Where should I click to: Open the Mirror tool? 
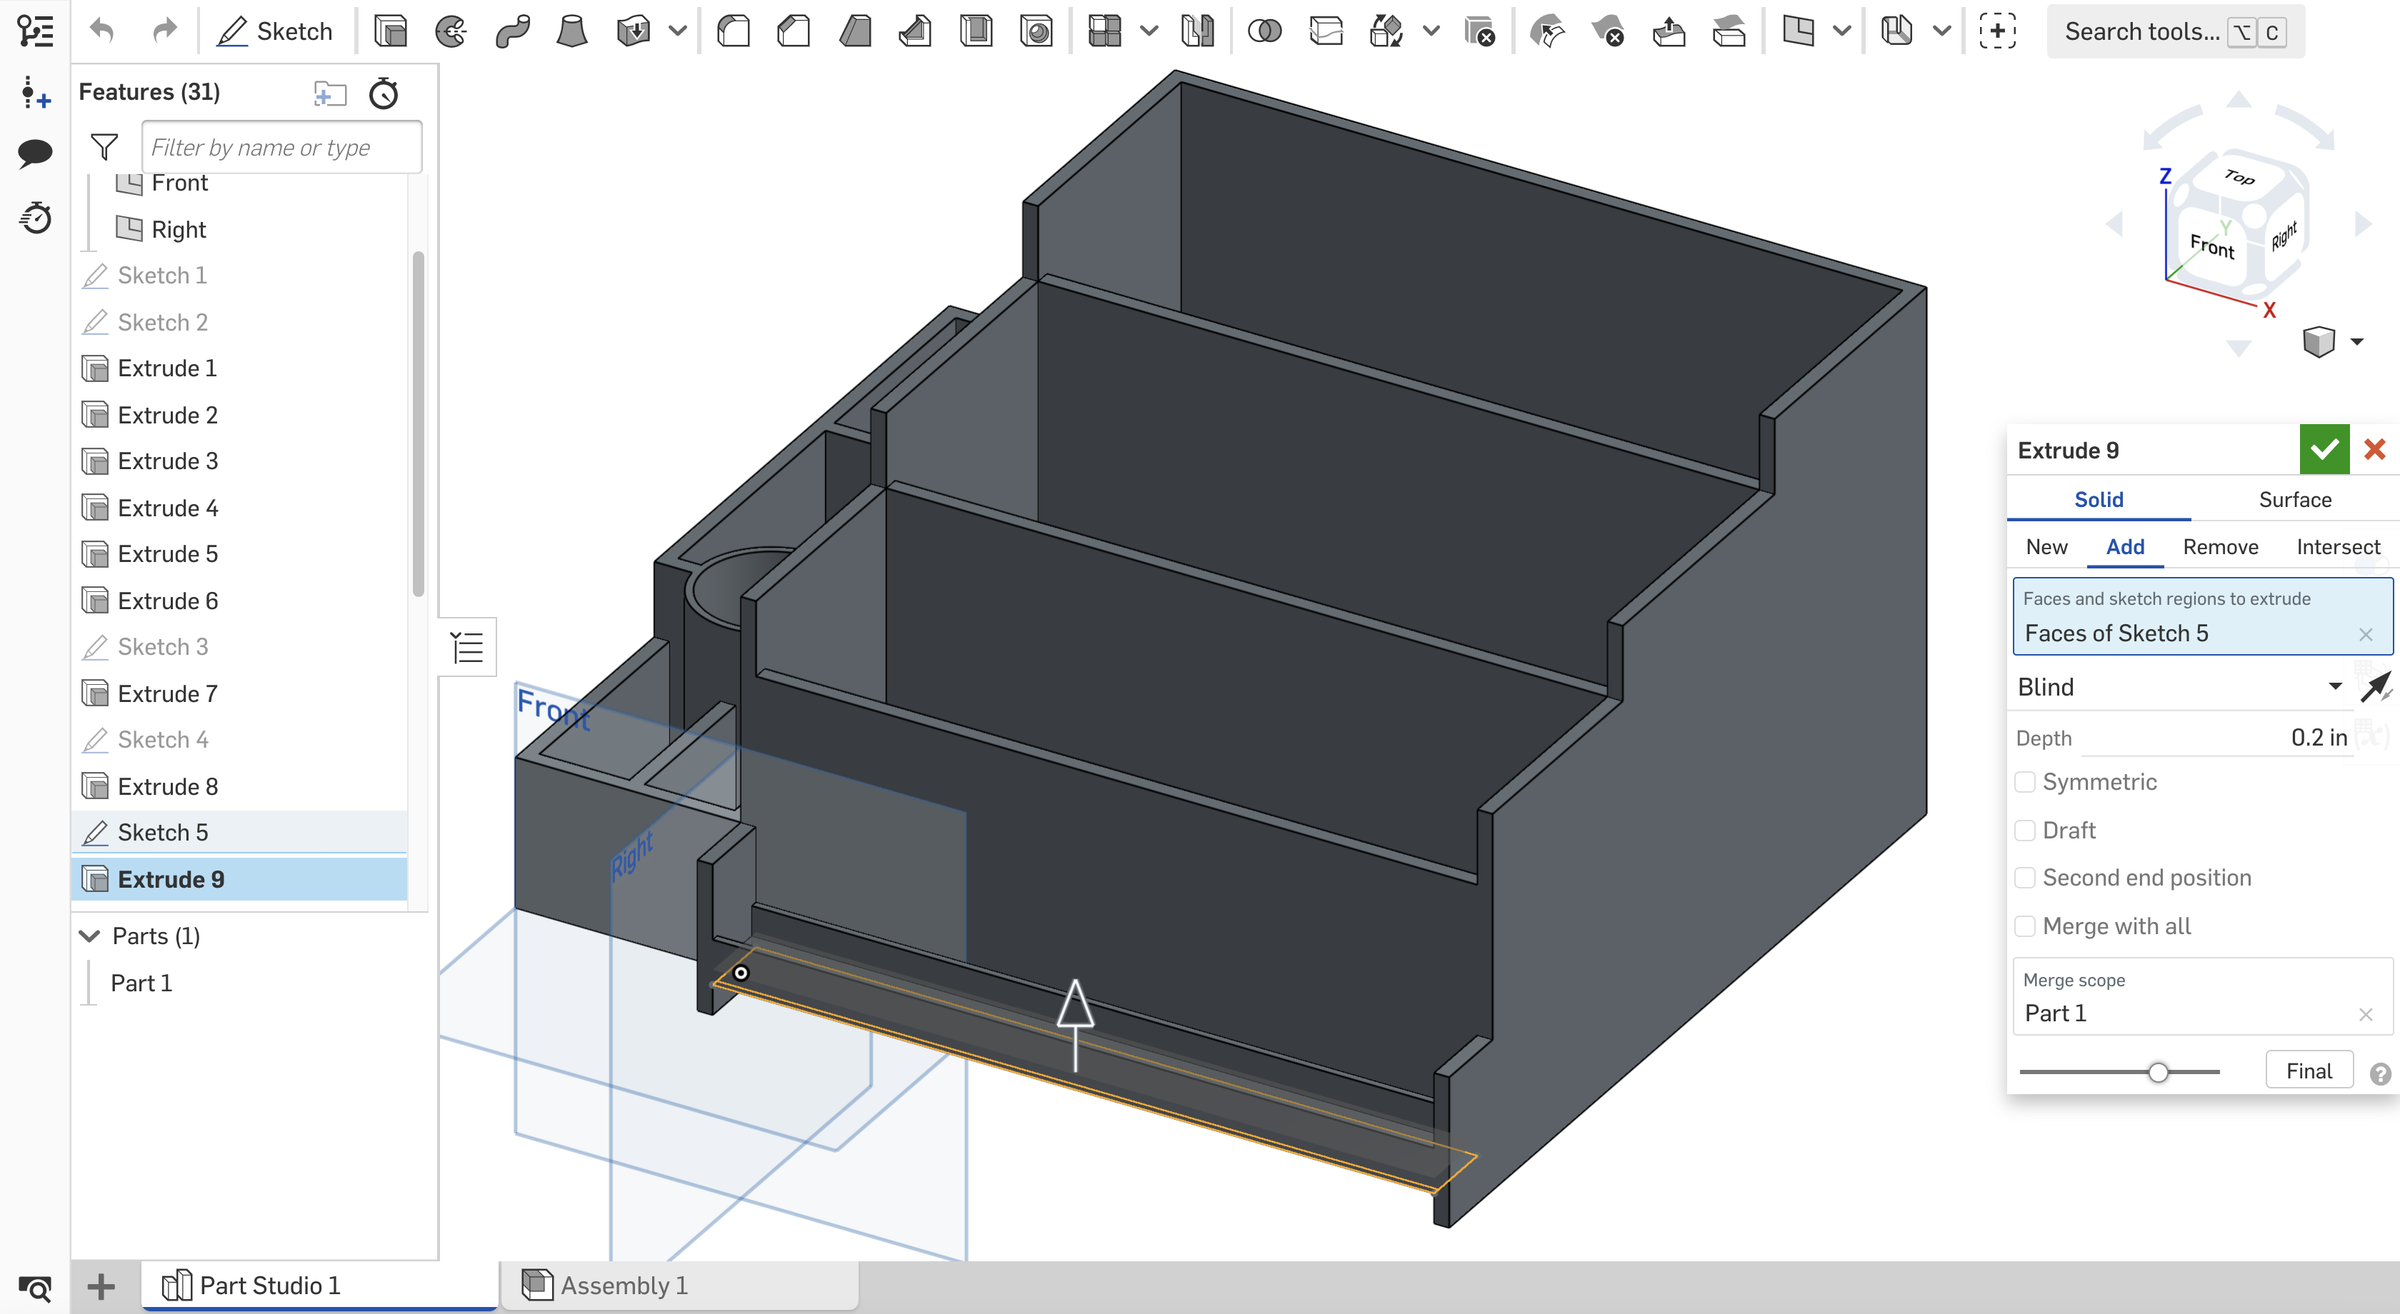click(x=1197, y=30)
